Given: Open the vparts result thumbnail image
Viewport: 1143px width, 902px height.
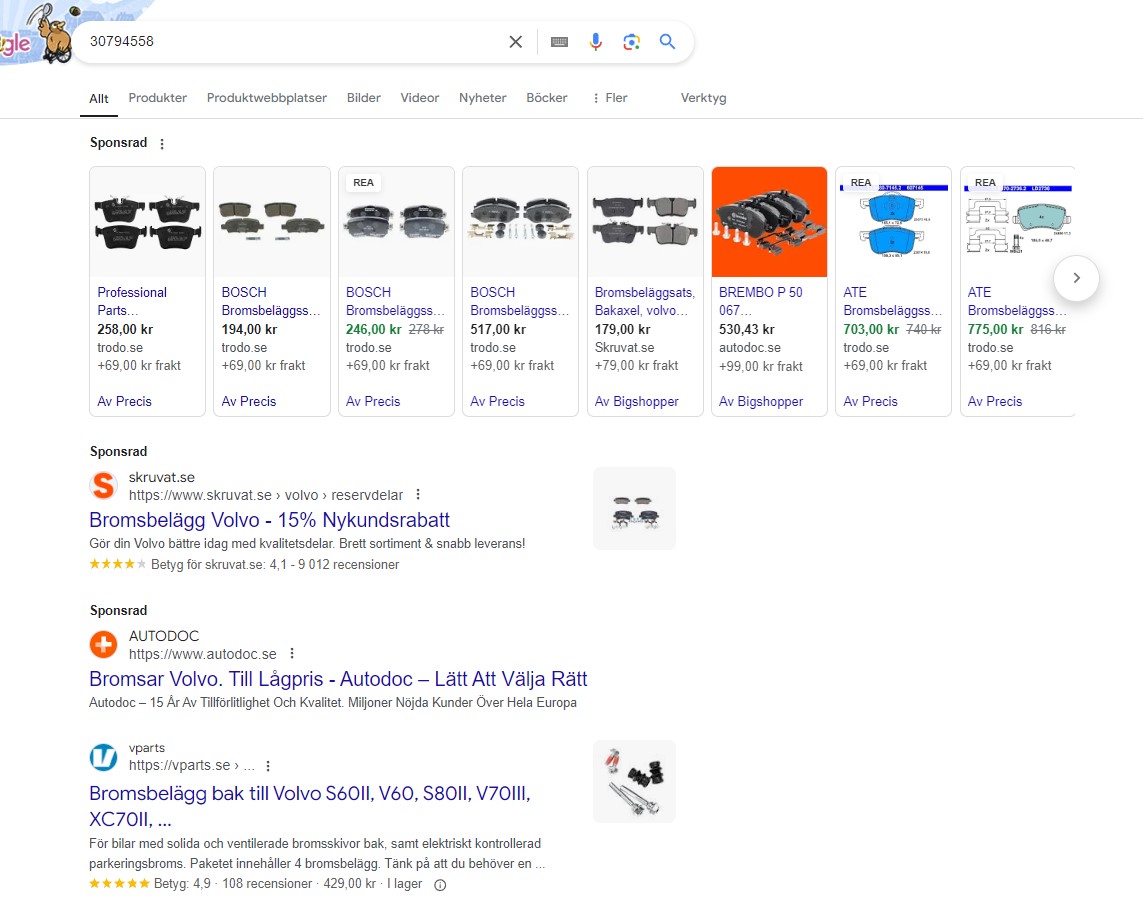Looking at the screenshot, I should 634,782.
